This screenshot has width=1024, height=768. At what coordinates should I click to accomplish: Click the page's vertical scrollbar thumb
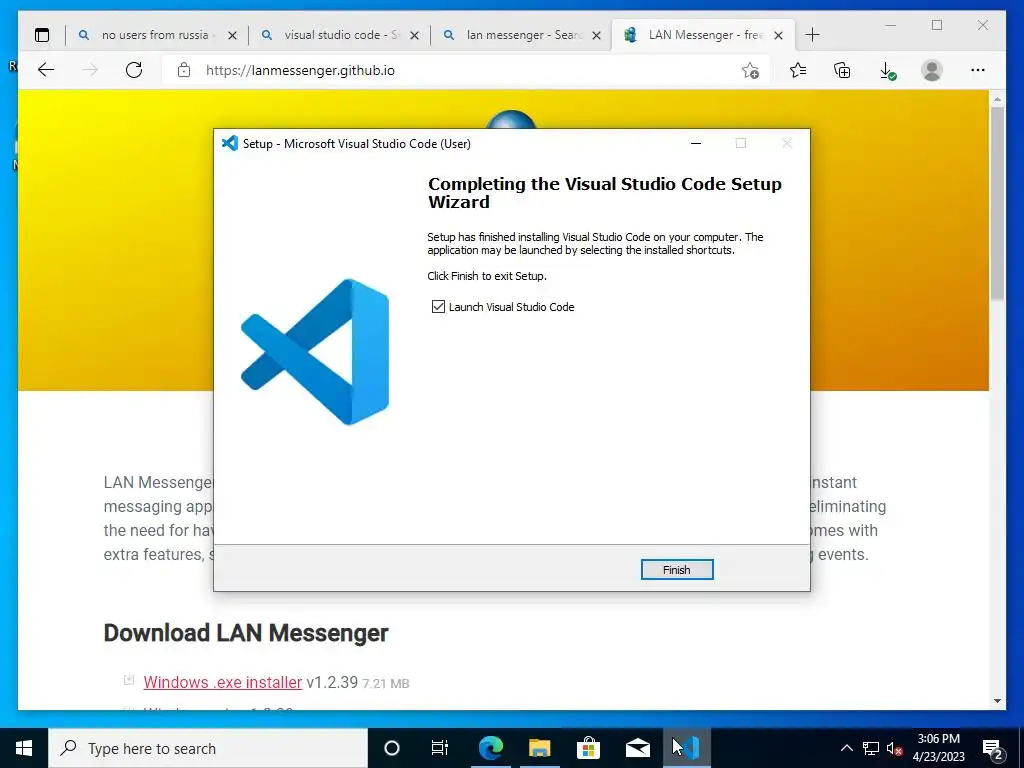pyautogui.click(x=997, y=202)
